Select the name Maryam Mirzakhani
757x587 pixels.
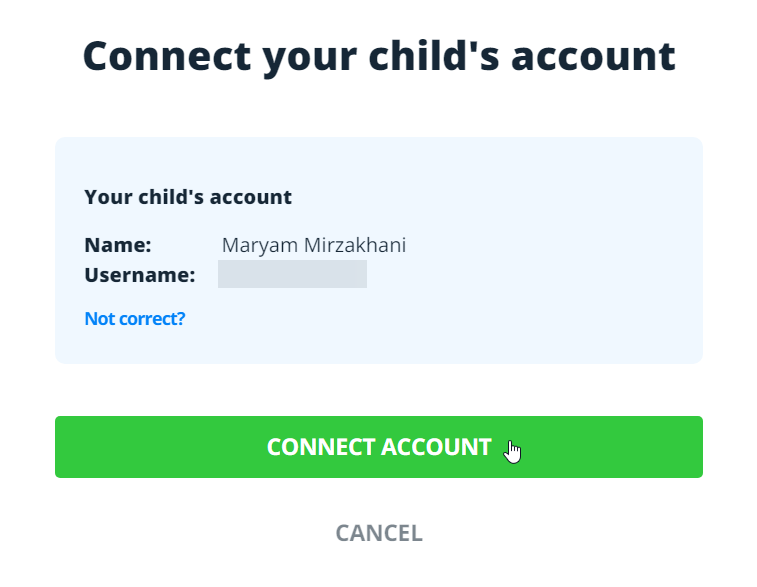(313, 245)
